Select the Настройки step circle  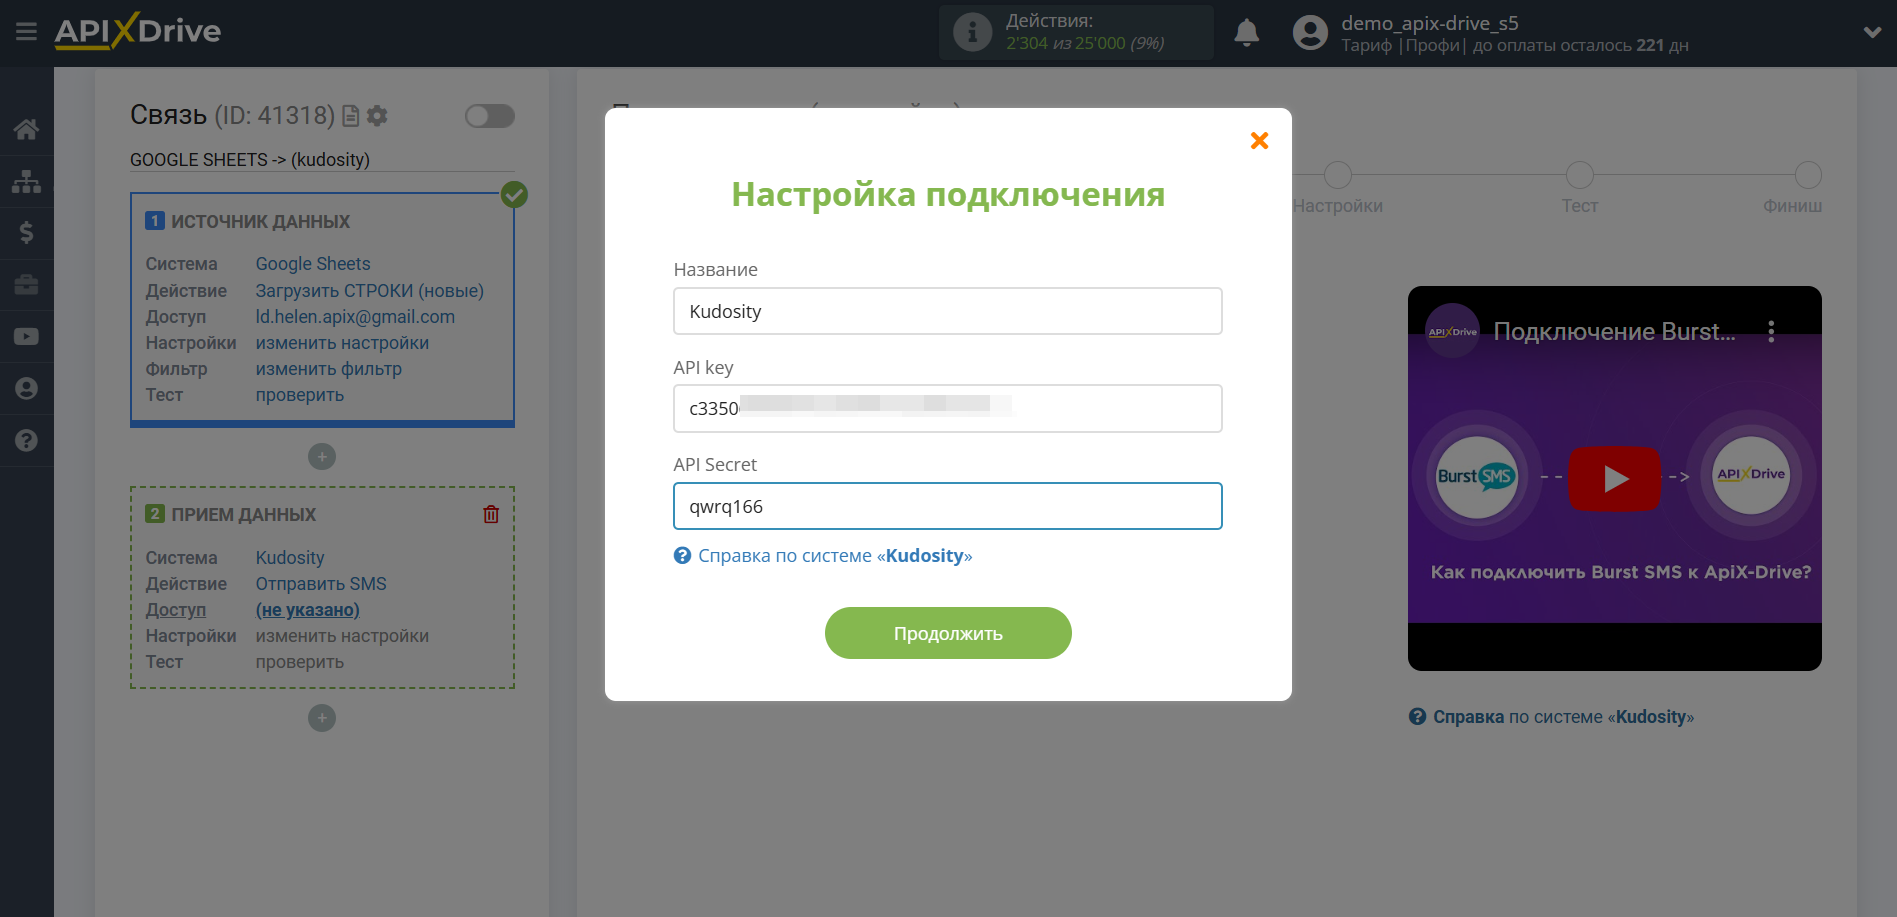point(1337,175)
